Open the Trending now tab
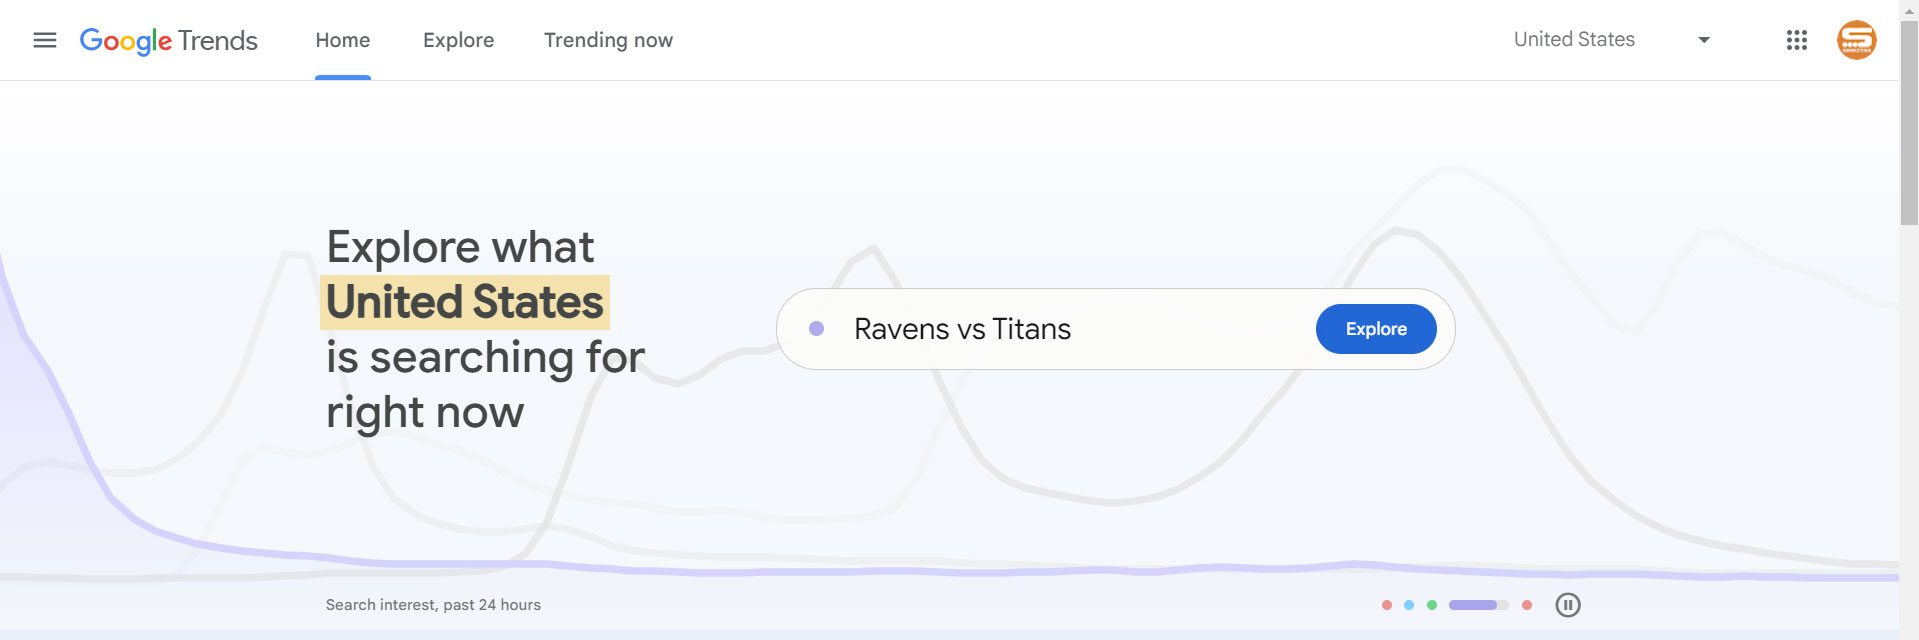 608,40
